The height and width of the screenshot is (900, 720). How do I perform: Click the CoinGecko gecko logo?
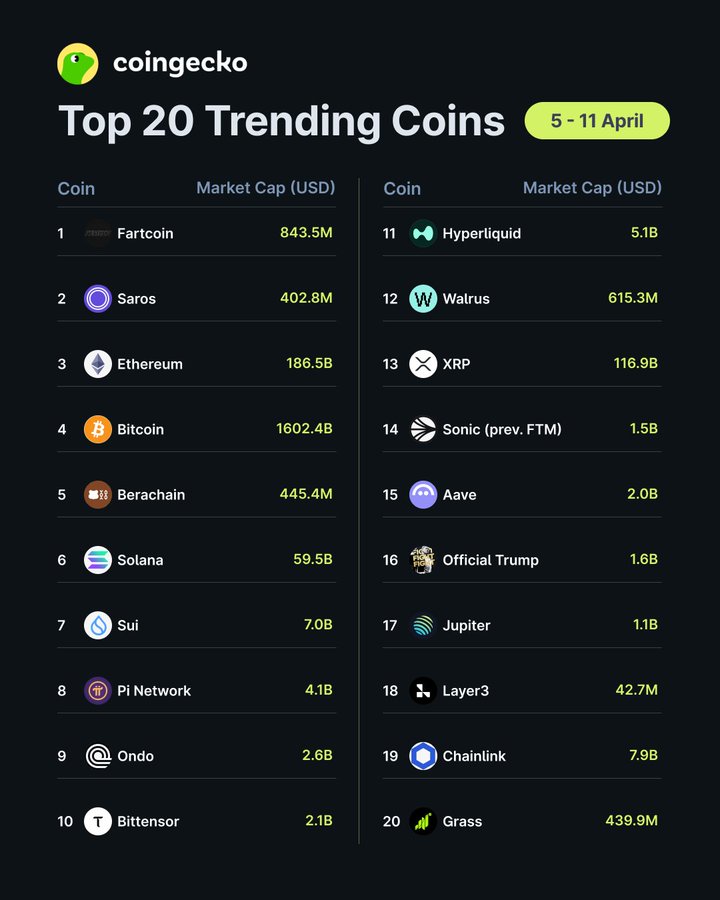(78, 64)
